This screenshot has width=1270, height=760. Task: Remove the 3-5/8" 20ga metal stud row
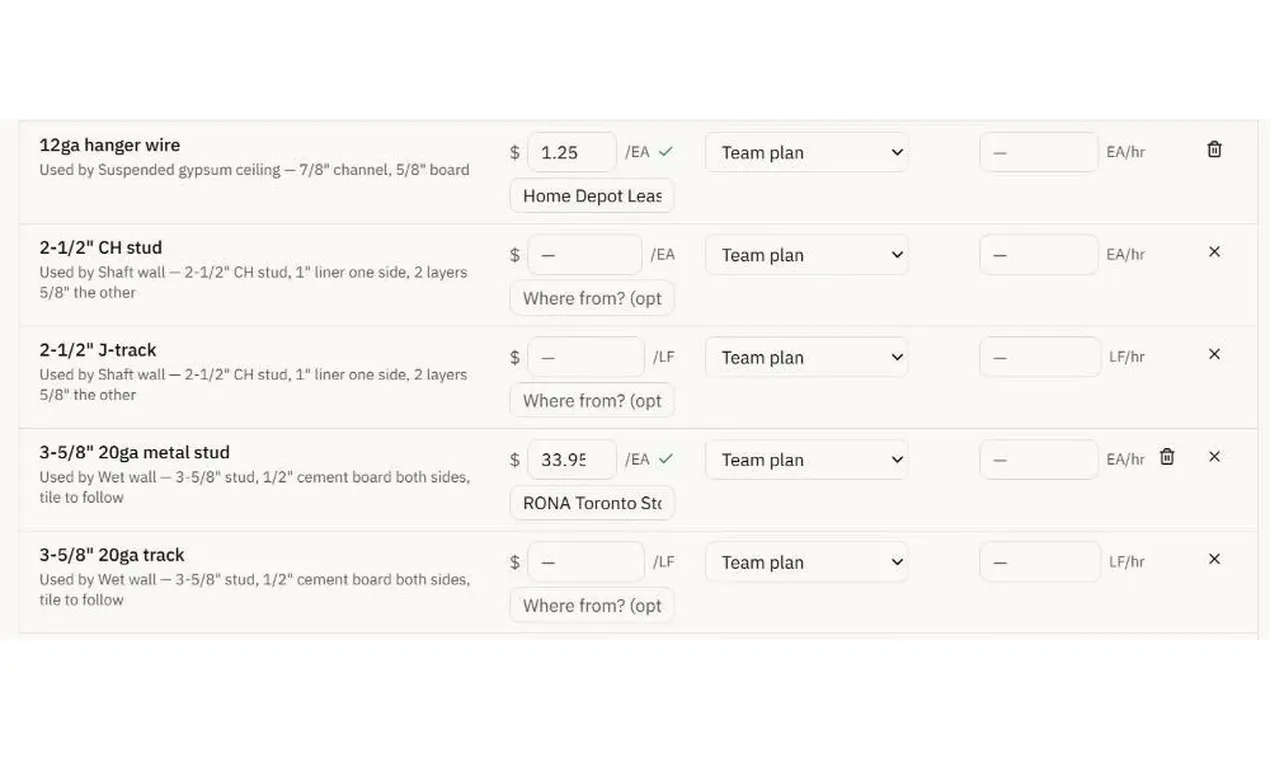click(x=1214, y=457)
